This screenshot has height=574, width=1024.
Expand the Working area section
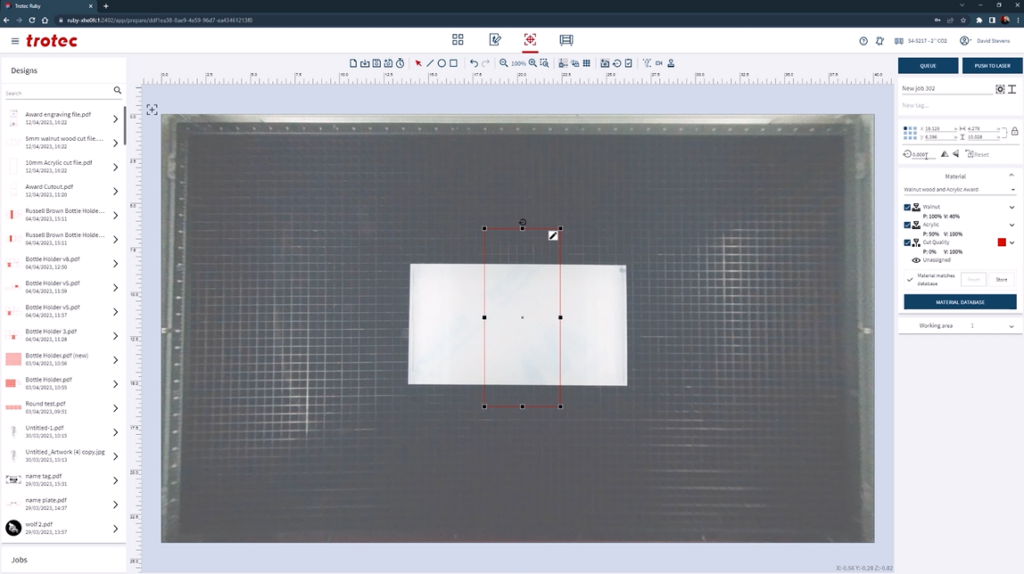point(1011,326)
